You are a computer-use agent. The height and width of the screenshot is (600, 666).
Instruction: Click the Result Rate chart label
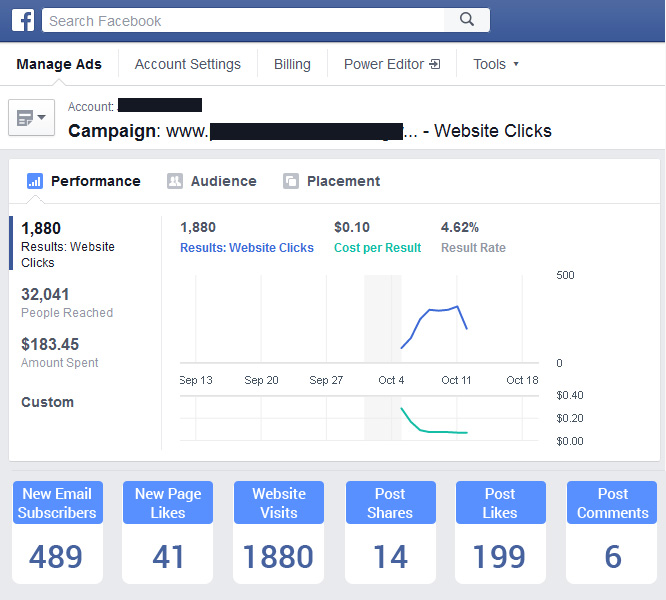473,248
